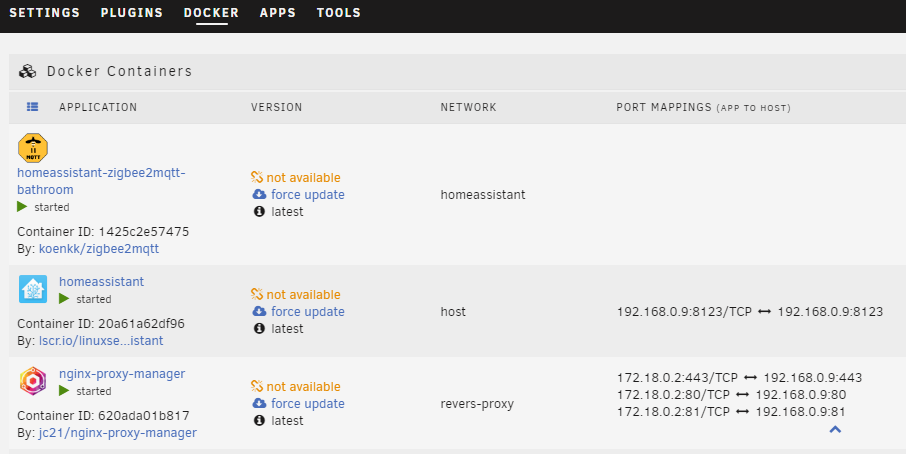Click the green started arrow under homeassistant
The image size is (906, 454).
tap(64, 299)
